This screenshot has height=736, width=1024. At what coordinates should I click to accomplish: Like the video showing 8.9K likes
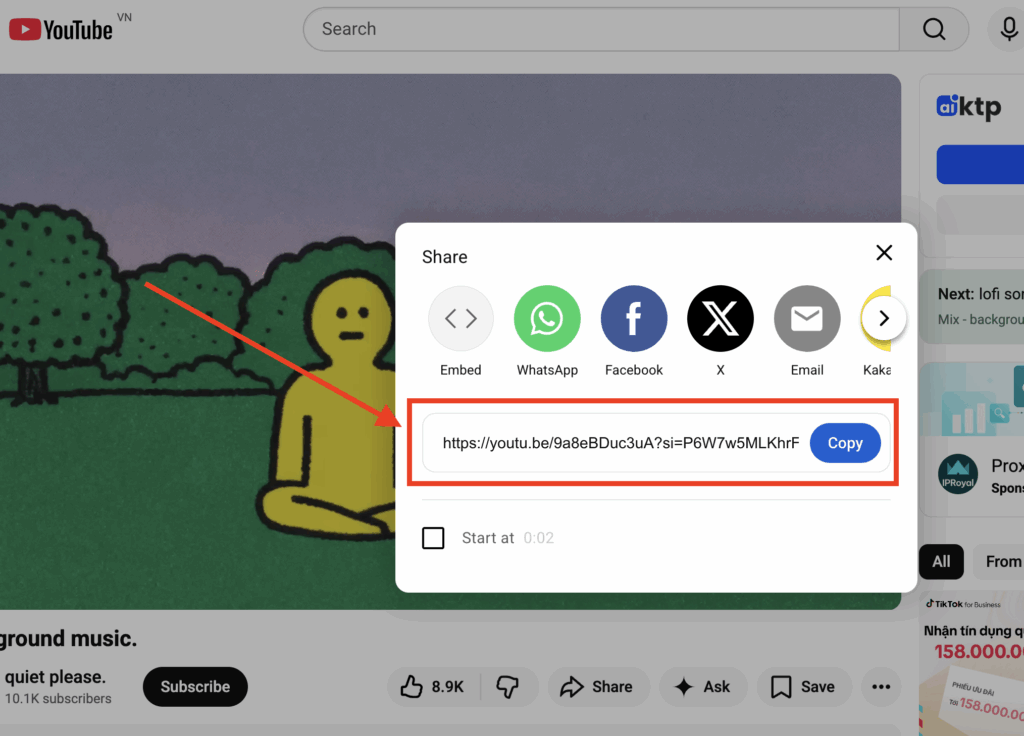[435, 687]
